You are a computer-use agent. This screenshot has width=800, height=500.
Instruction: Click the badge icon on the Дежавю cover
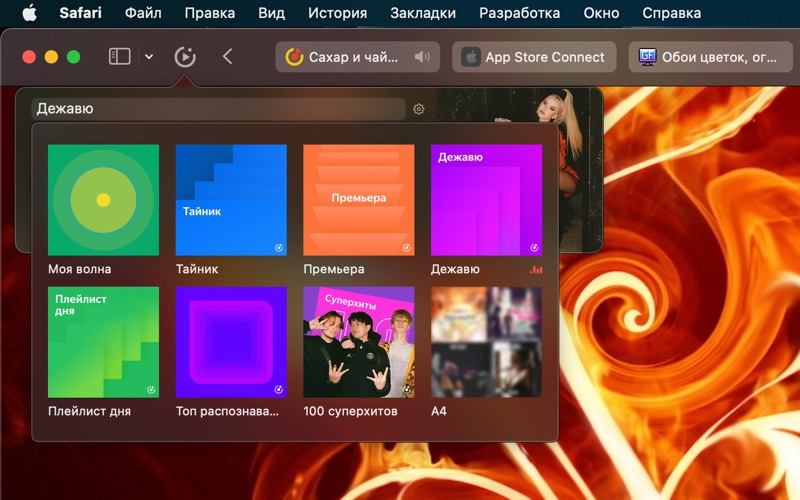534,248
